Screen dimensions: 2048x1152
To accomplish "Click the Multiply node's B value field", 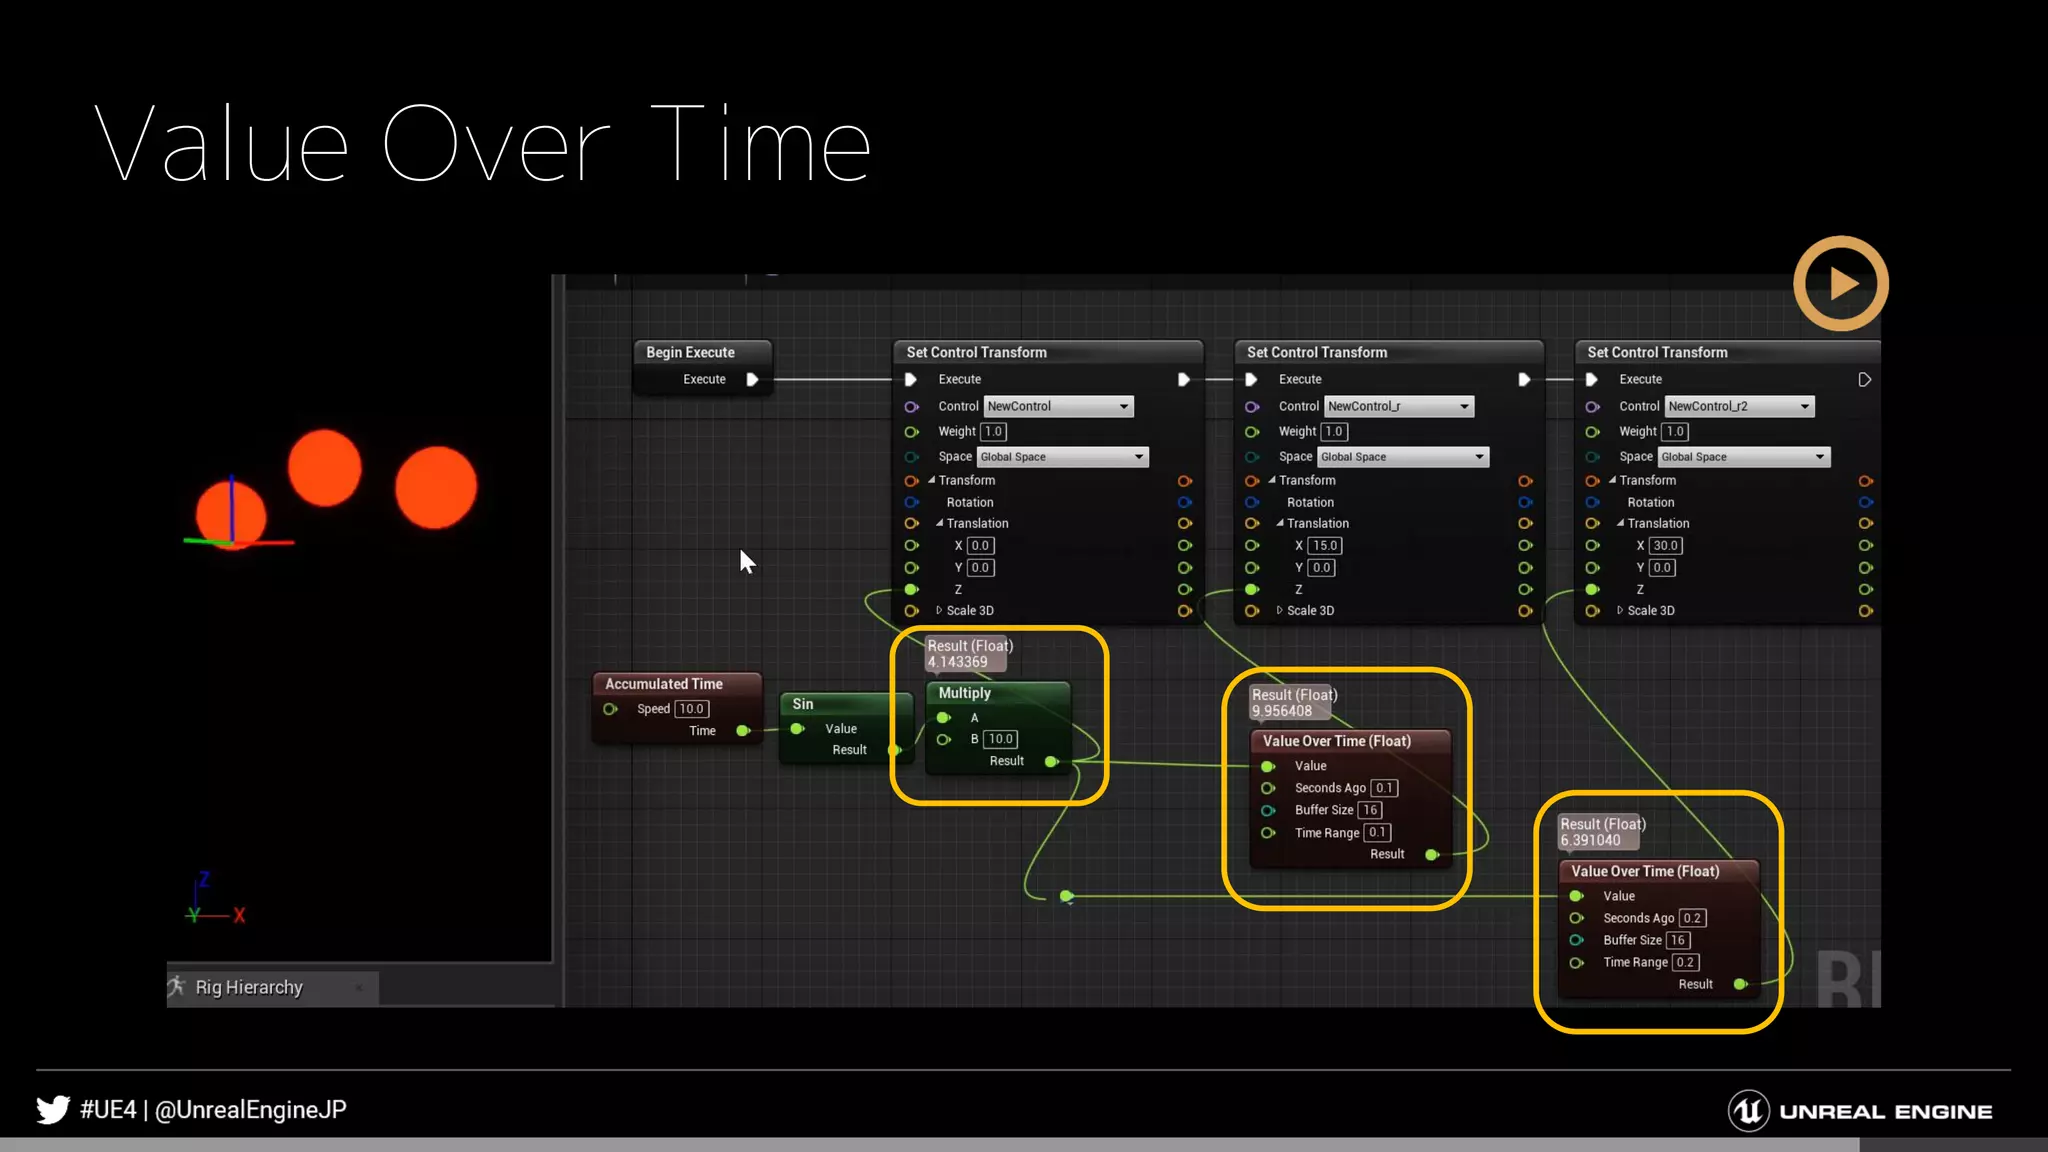I will (1000, 739).
